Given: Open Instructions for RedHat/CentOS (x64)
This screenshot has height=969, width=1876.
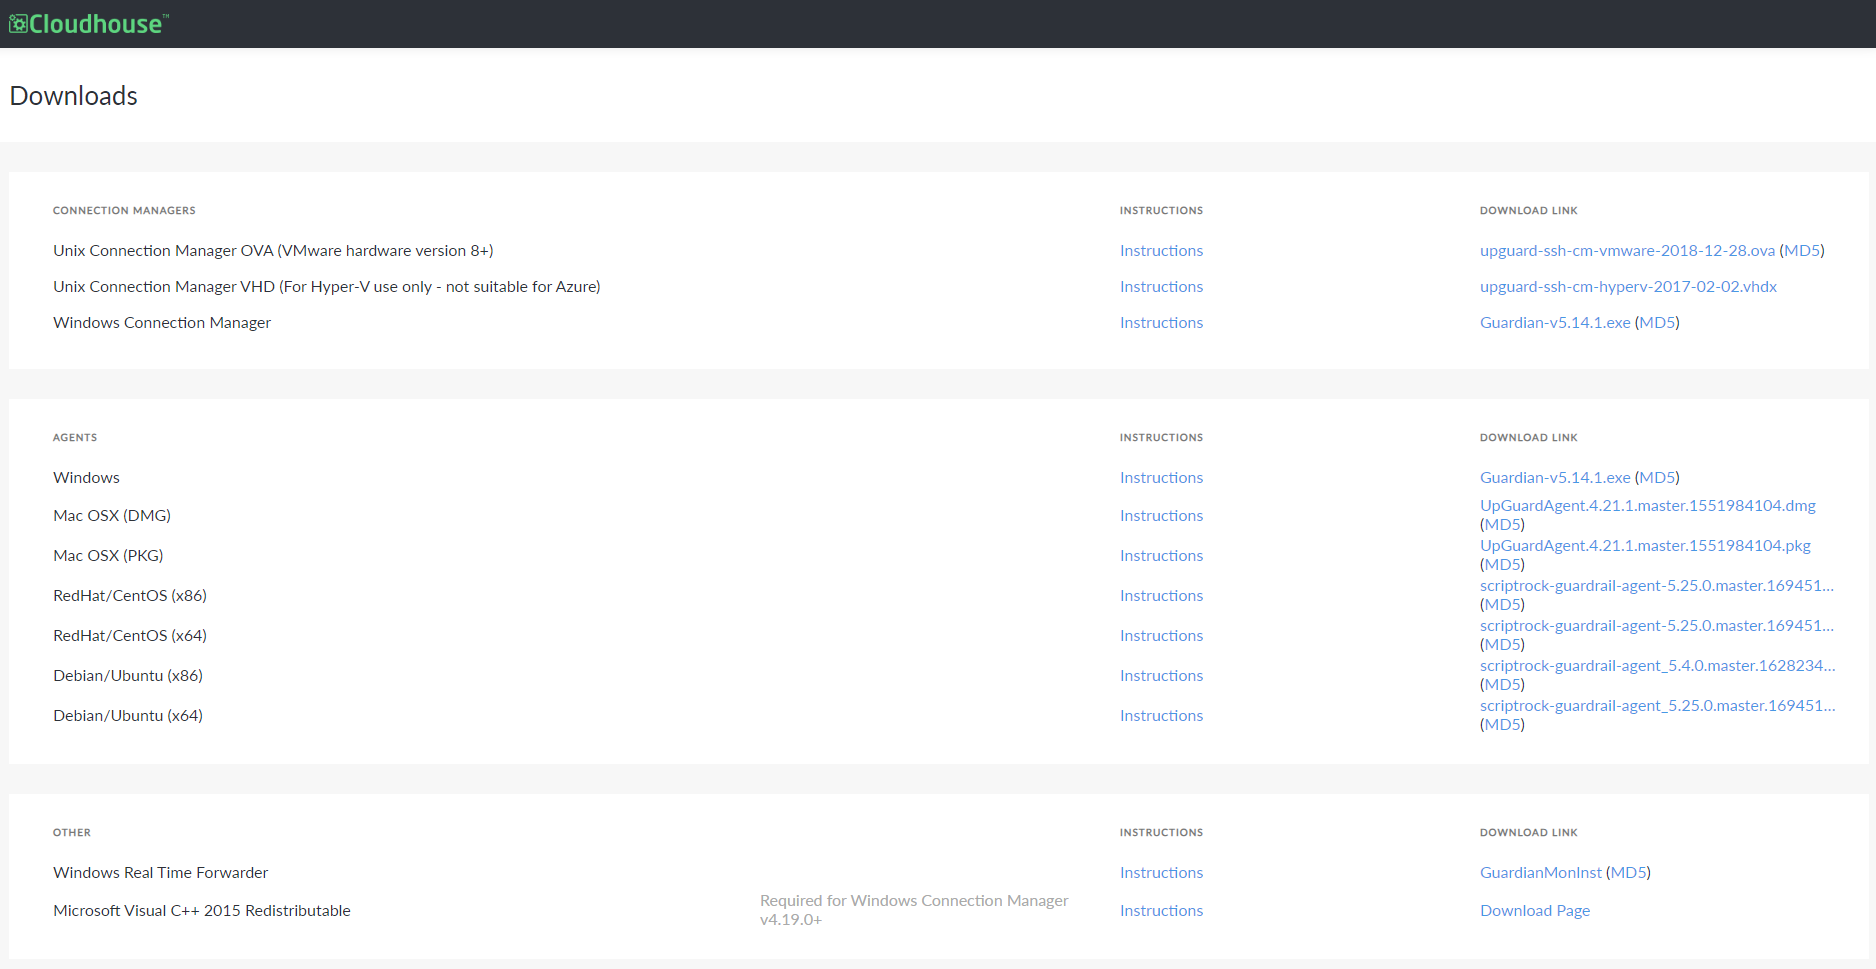Looking at the screenshot, I should 1161,636.
